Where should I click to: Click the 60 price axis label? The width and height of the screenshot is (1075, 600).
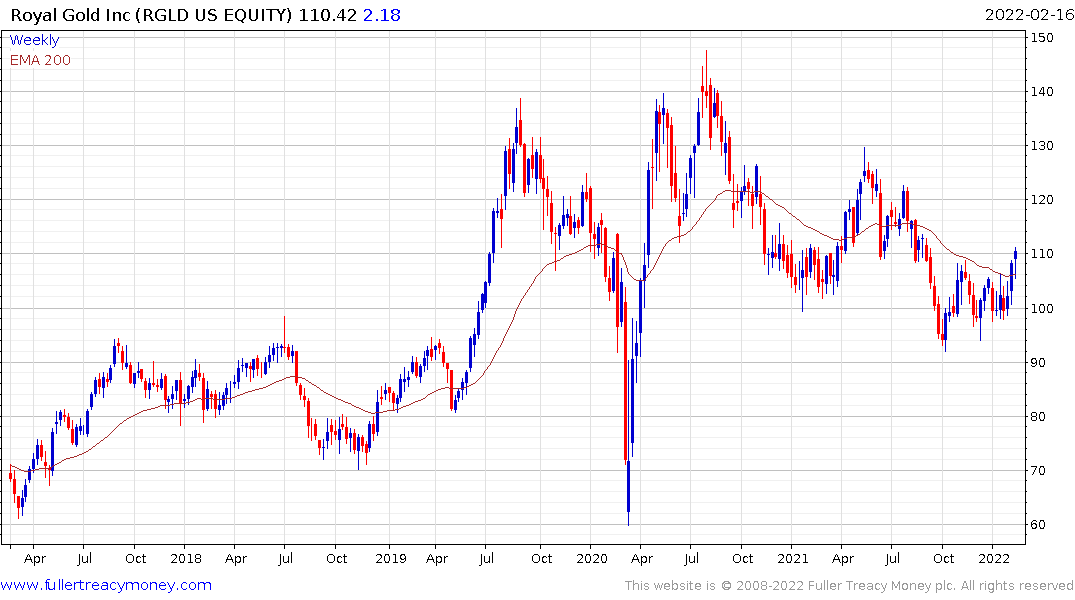[1038, 525]
